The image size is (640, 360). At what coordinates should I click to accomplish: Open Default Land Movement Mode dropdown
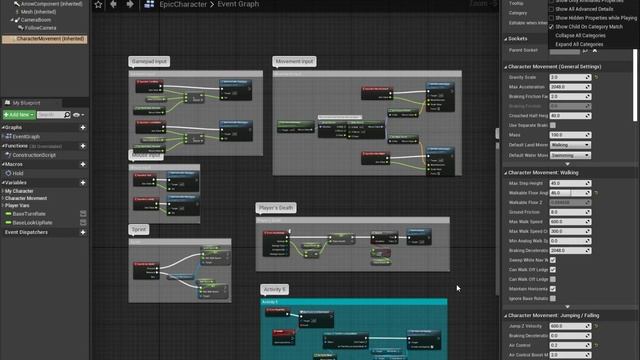(x=570, y=145)
